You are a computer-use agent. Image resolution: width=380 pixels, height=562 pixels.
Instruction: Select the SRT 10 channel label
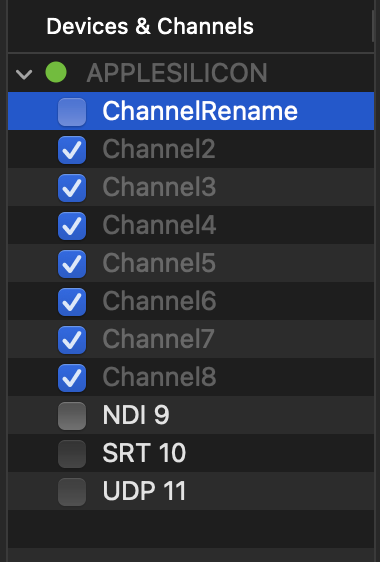[x=144, y=453]
